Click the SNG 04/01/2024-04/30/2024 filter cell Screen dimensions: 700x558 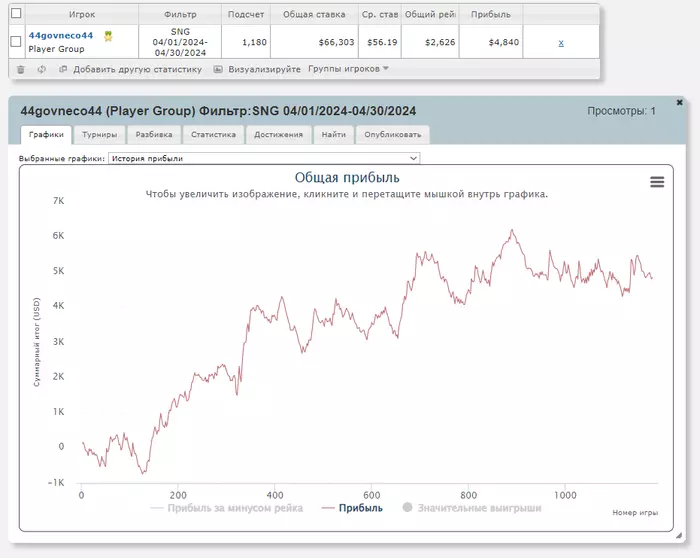[180, 42]
